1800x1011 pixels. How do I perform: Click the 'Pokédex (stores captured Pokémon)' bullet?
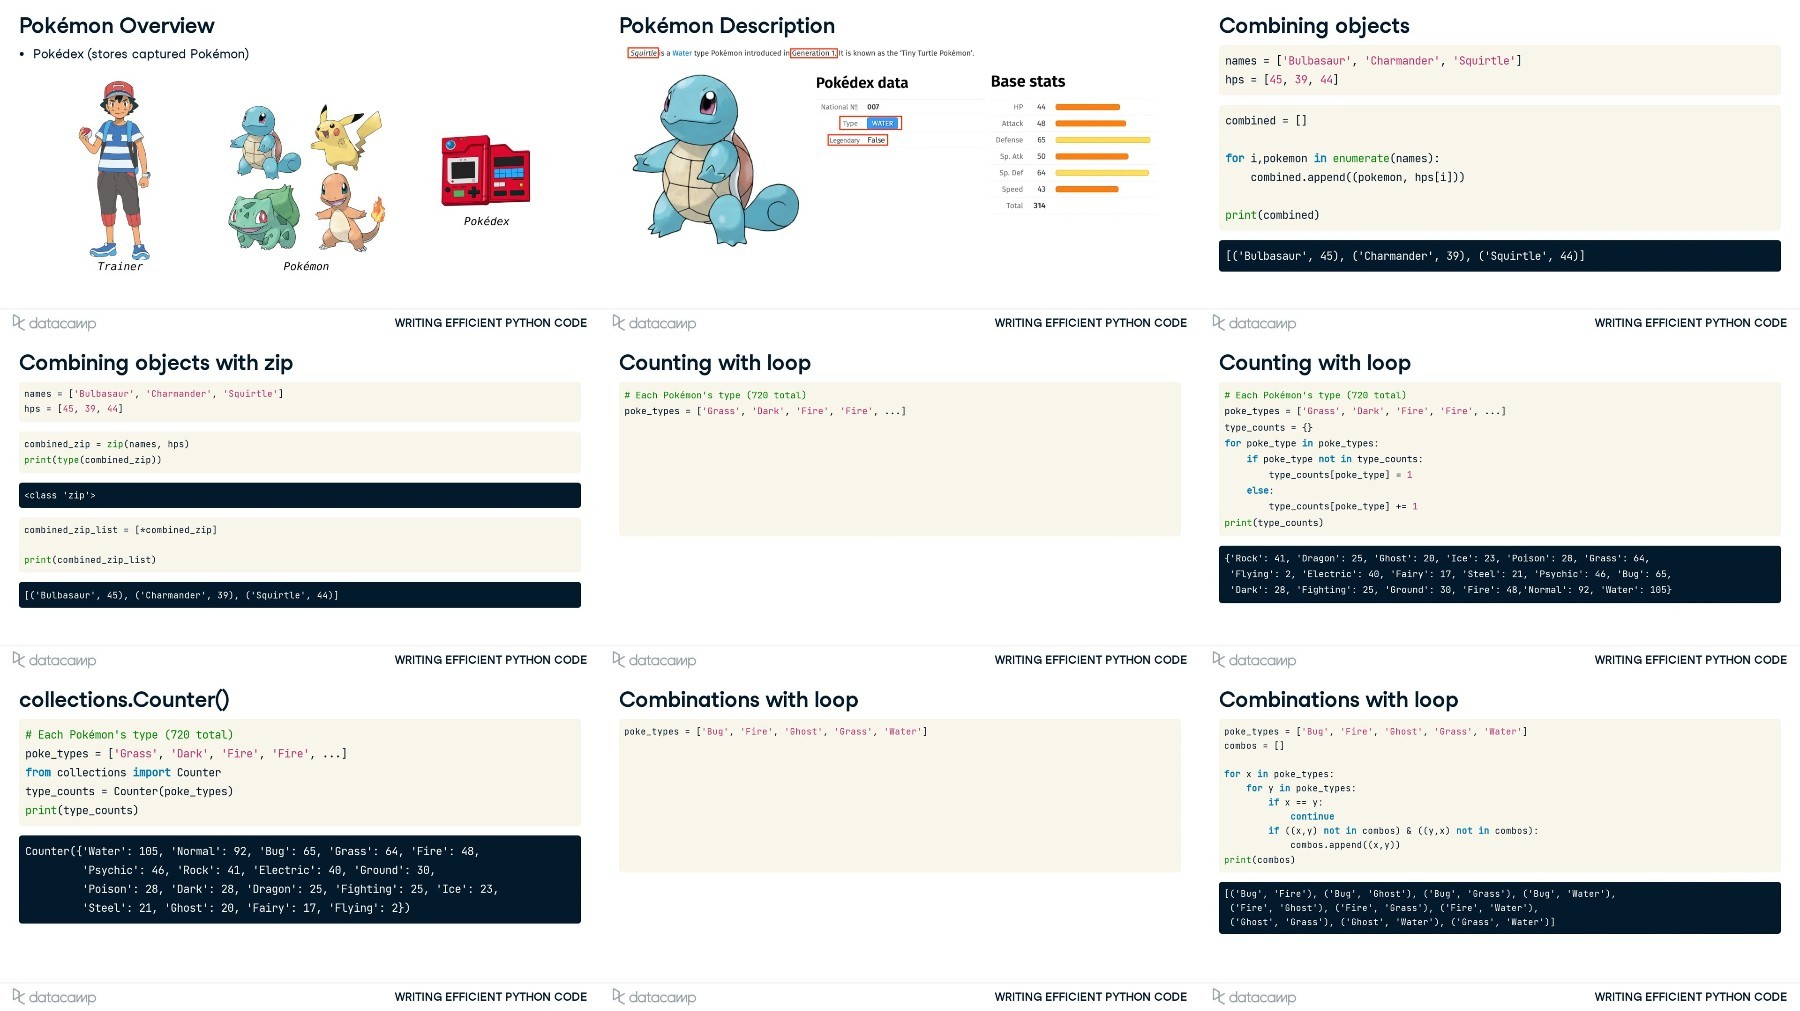tap(141, 54)
